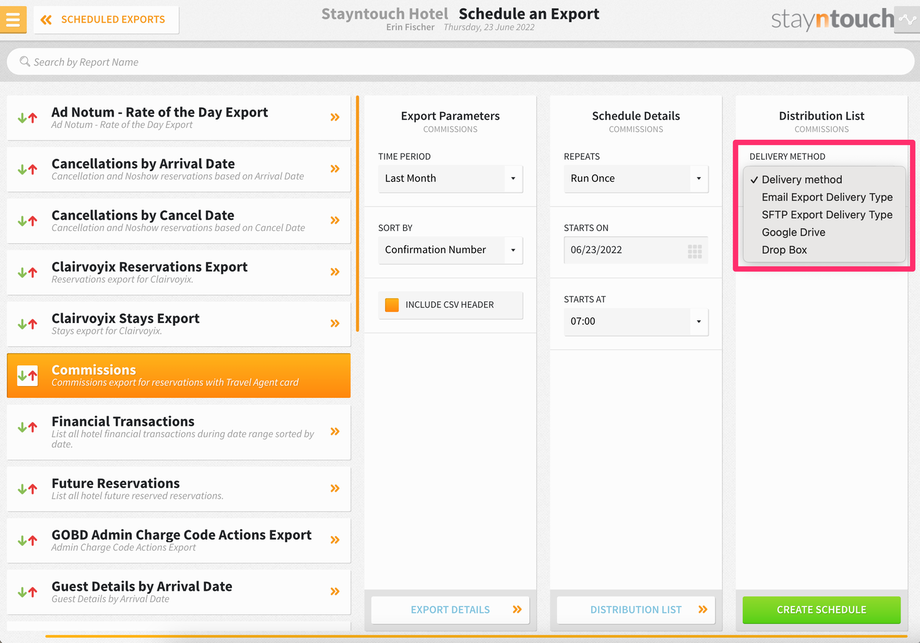
Task: Click the activity pulse icon beside logo
Action: pos(907,19)
